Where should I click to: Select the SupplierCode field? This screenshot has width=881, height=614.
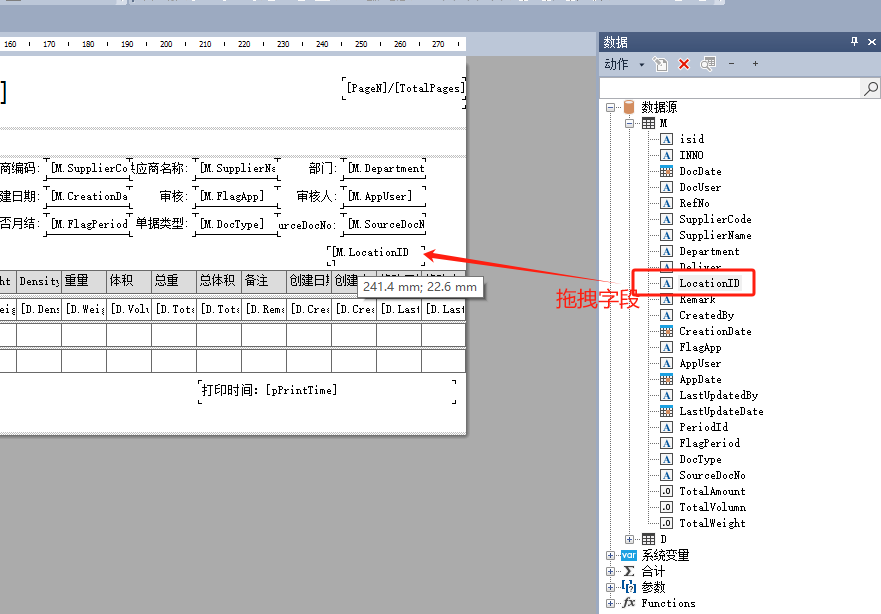pos(715,219)
